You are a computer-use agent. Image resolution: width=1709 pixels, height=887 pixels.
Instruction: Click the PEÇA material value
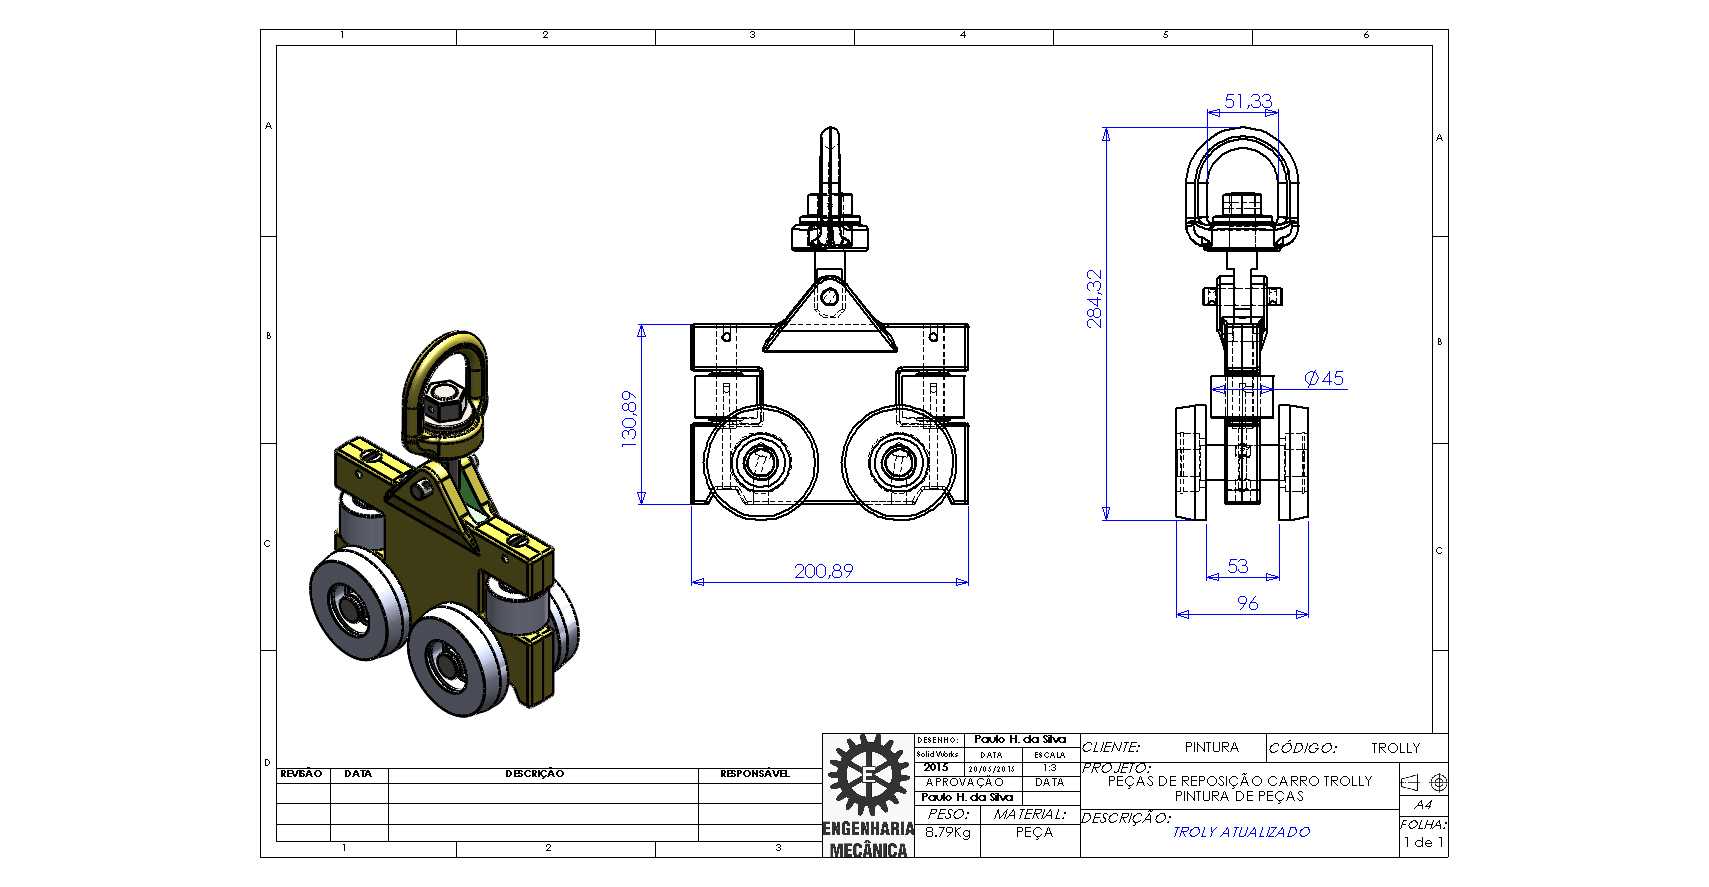point(1034,832)
